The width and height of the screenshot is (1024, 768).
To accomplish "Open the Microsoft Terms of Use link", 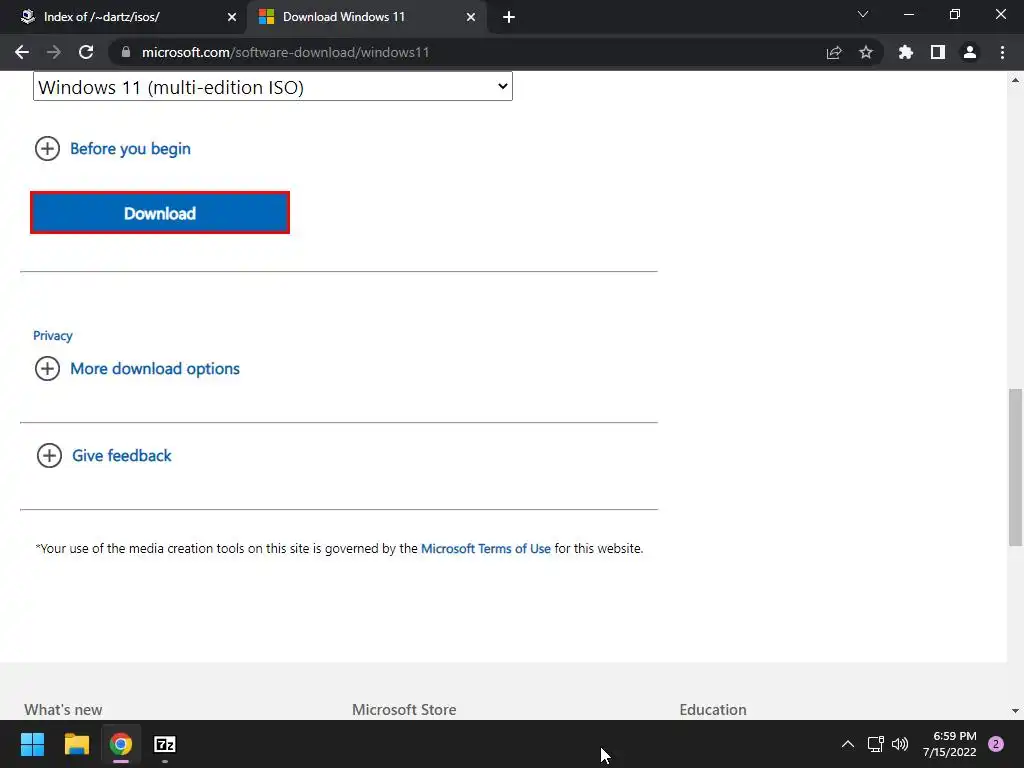I will 486,549.
